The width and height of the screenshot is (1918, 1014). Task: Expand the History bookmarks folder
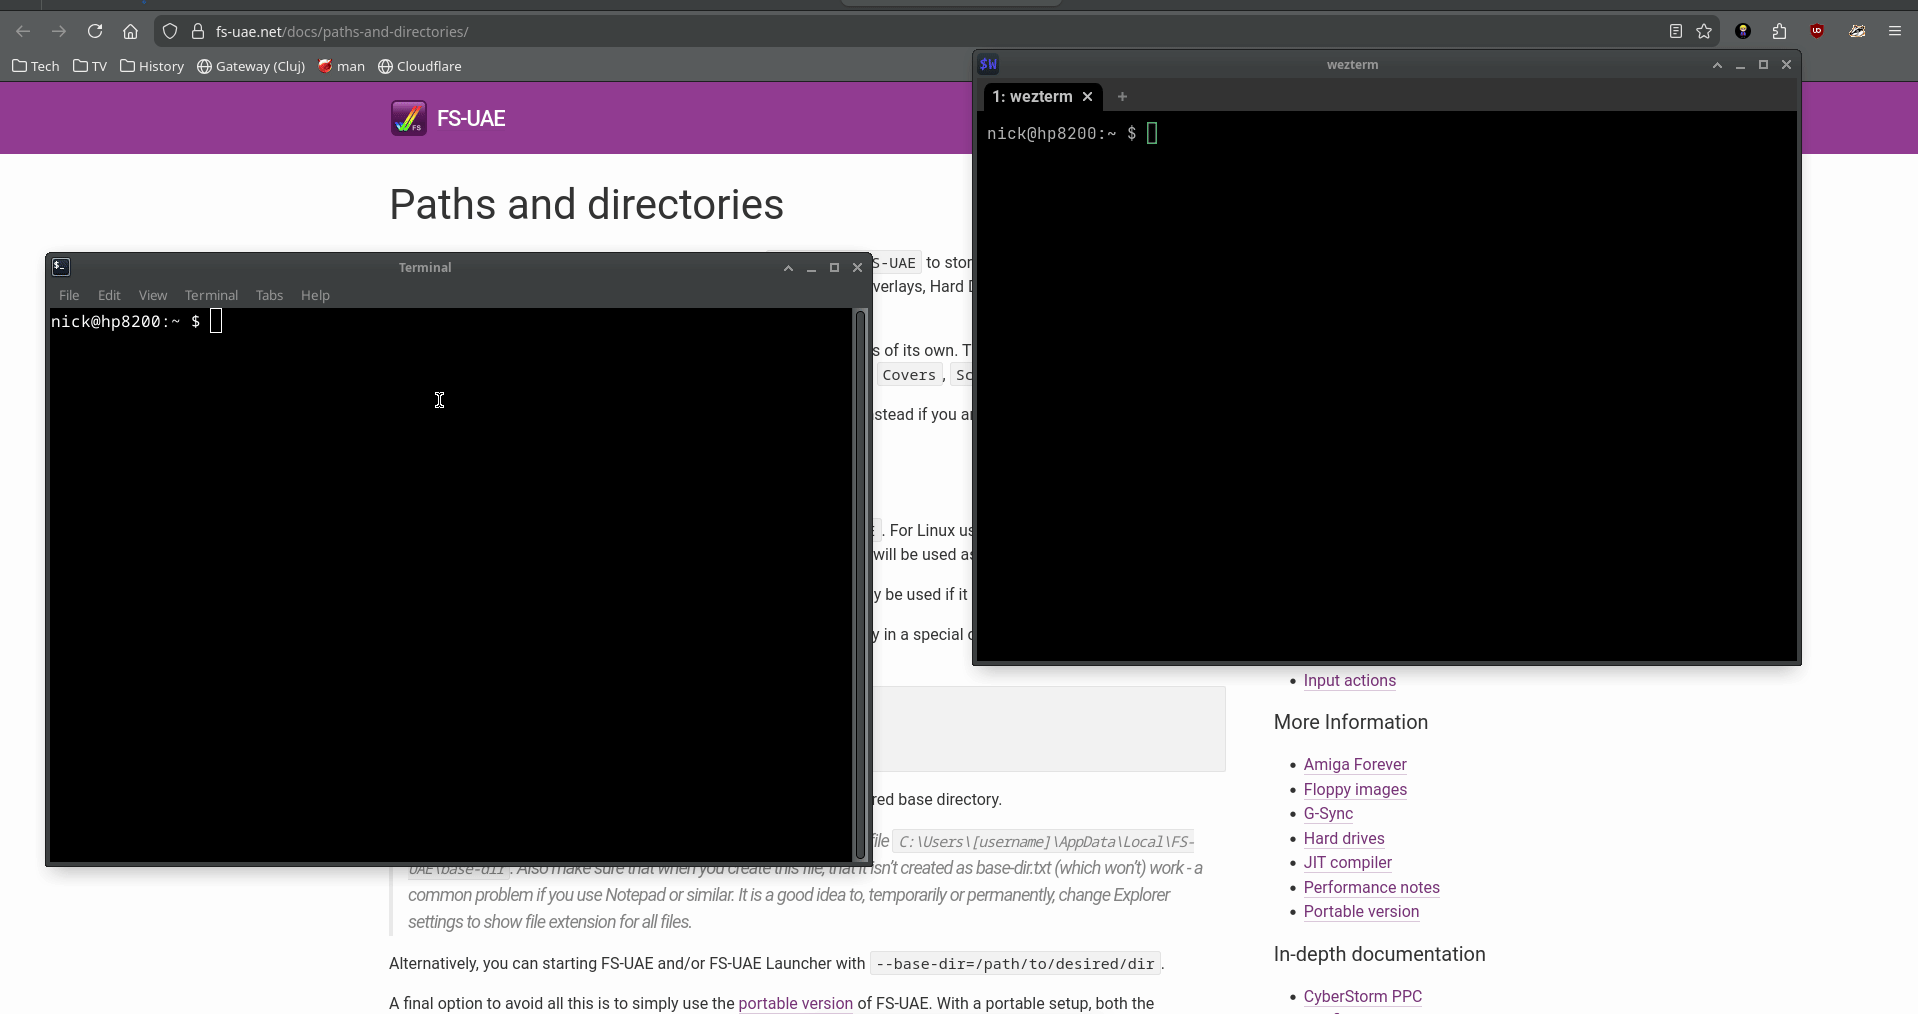point(152,66)
